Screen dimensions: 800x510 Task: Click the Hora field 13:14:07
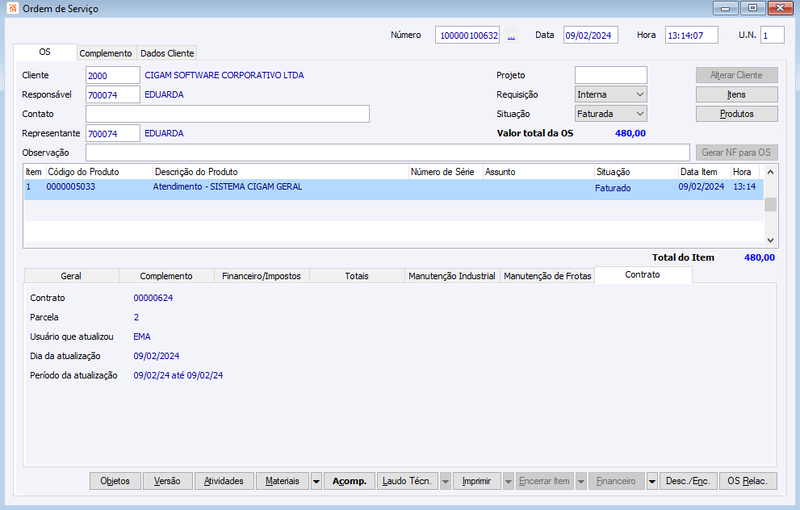coord(691,35)
